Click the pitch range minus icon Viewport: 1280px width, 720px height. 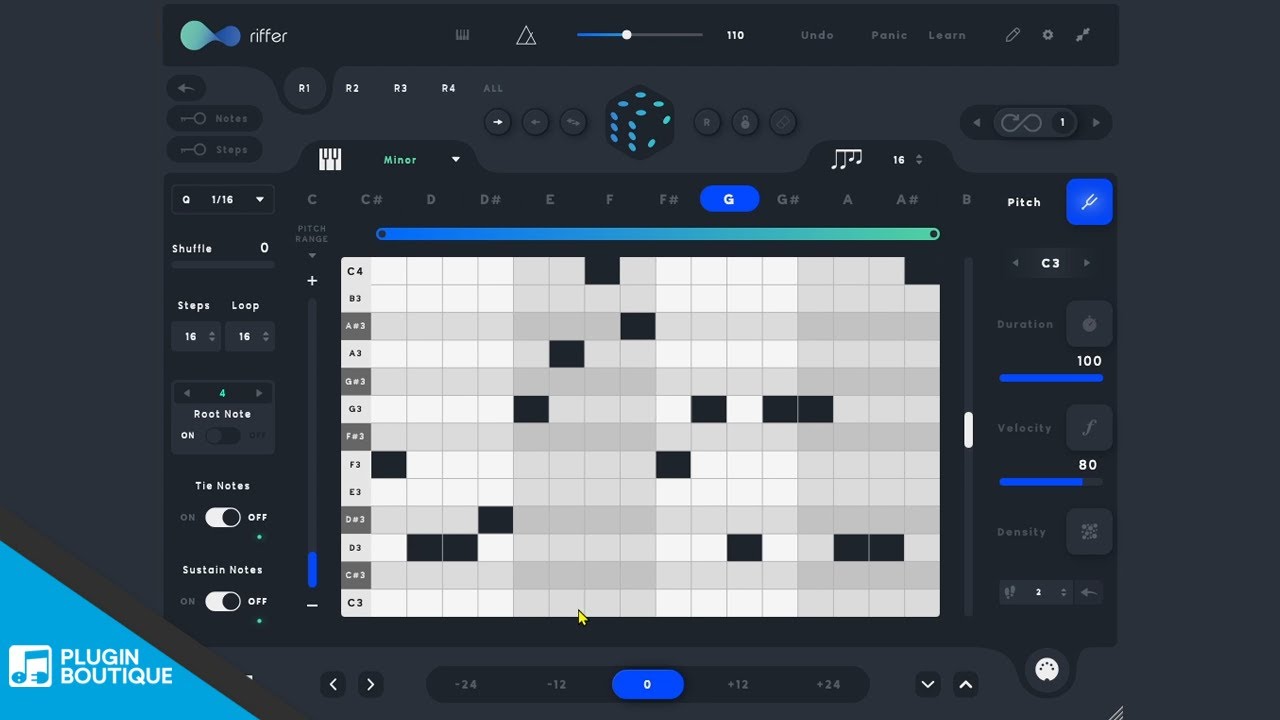pos(312,605)
